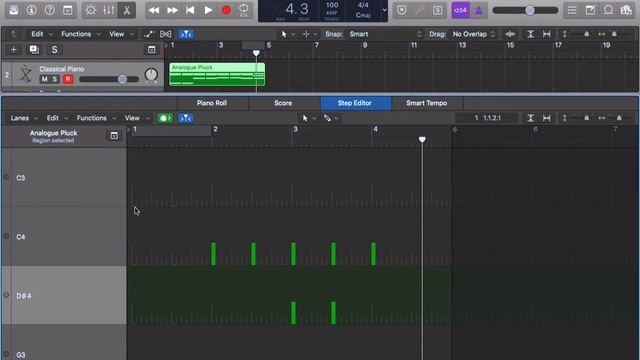Select the Pencil tool menu in Step Editor

click(331, 118)
